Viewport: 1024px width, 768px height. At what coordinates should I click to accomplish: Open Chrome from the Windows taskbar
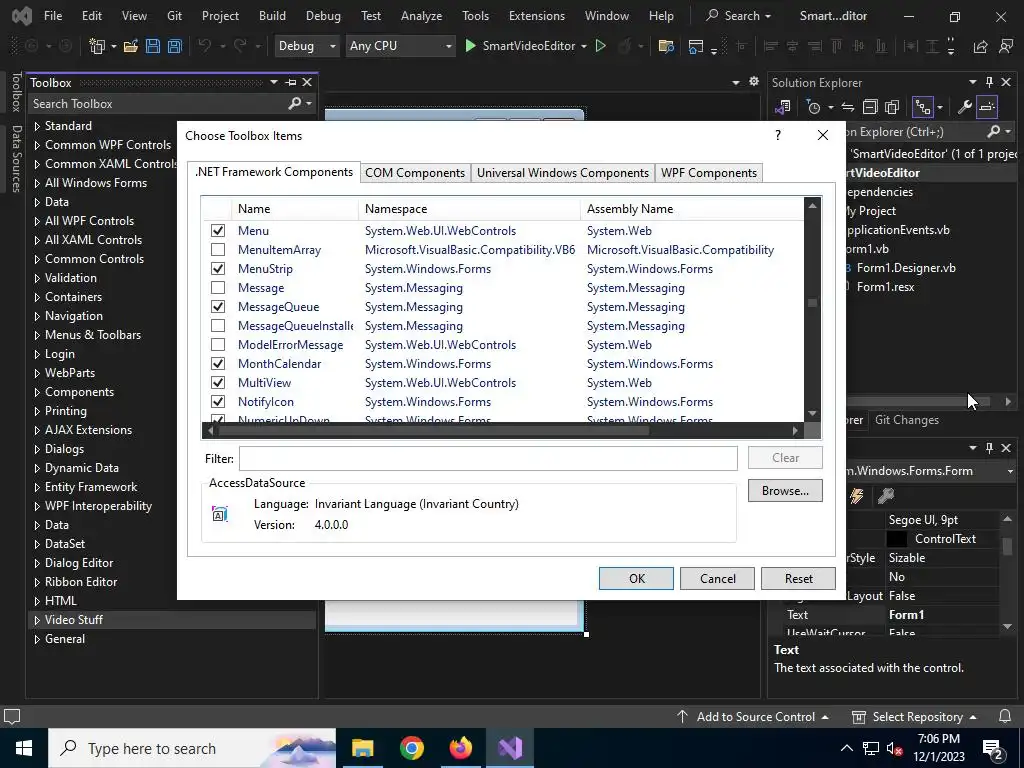[411, 748]
